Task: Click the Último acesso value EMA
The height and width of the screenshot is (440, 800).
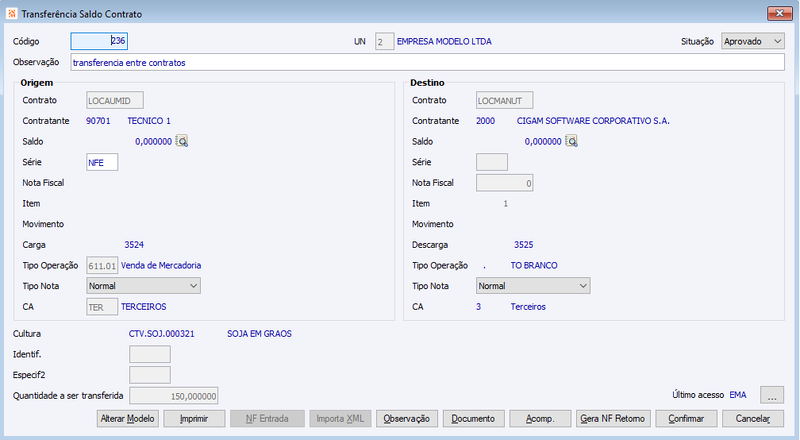Action: tap(738, 395)
